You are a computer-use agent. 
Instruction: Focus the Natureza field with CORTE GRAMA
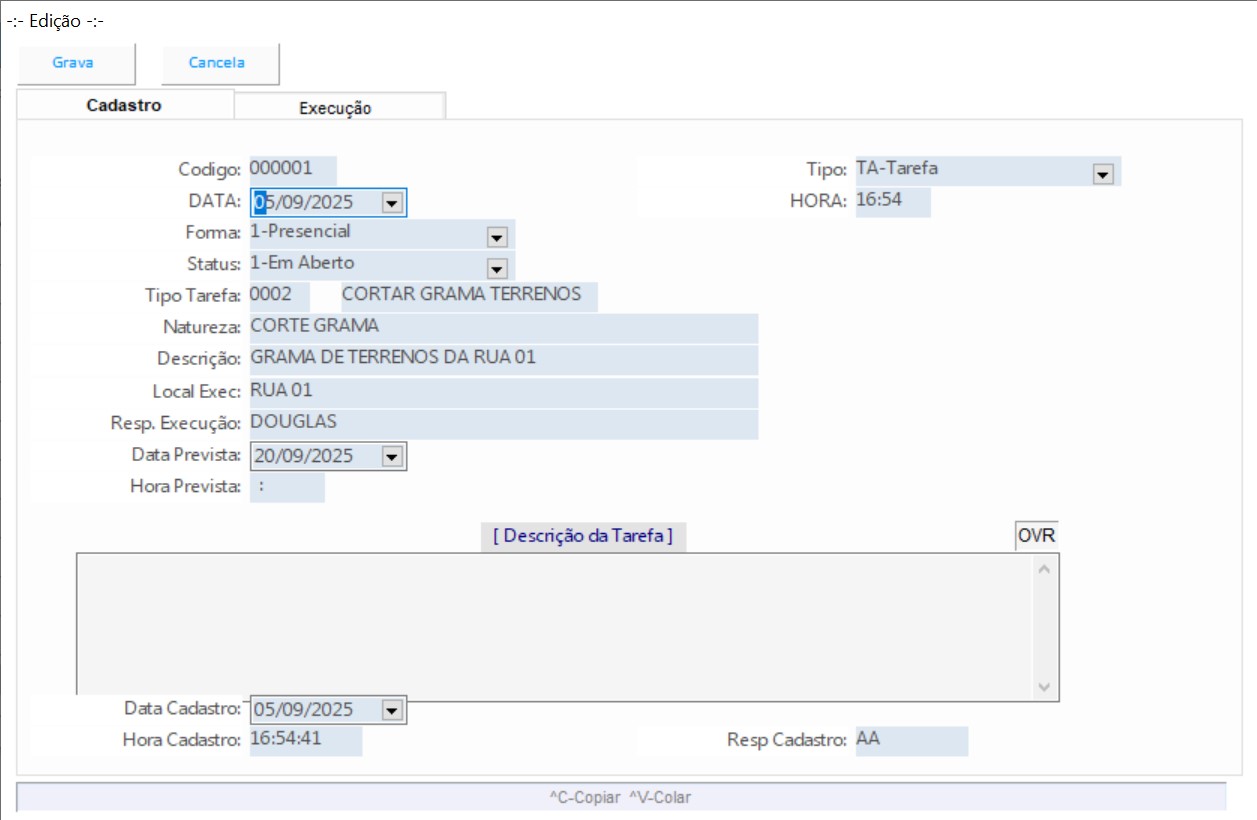click(x=502, y=327)
